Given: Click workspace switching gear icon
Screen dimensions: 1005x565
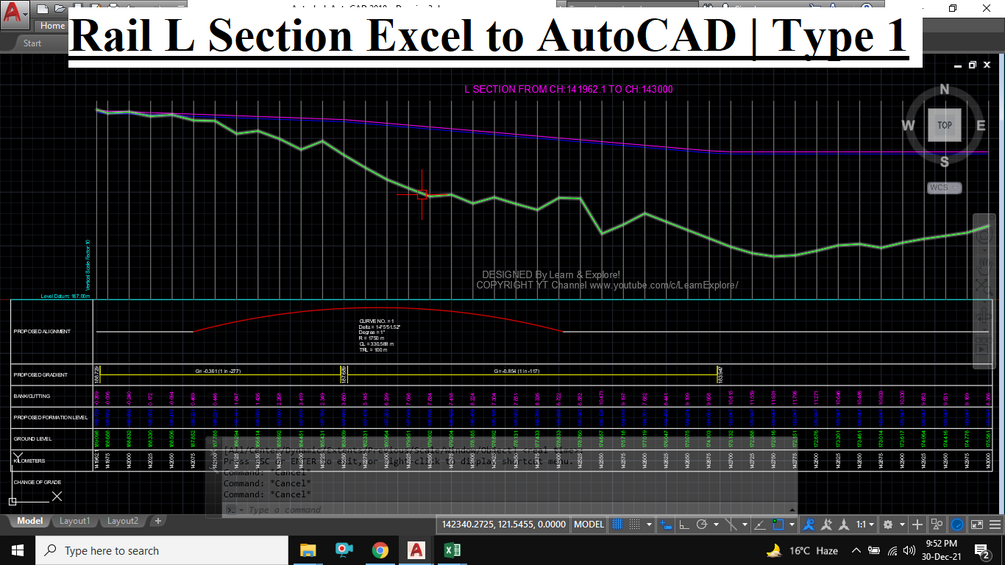Looking at the screenshot, I should [x=888, y=524].
